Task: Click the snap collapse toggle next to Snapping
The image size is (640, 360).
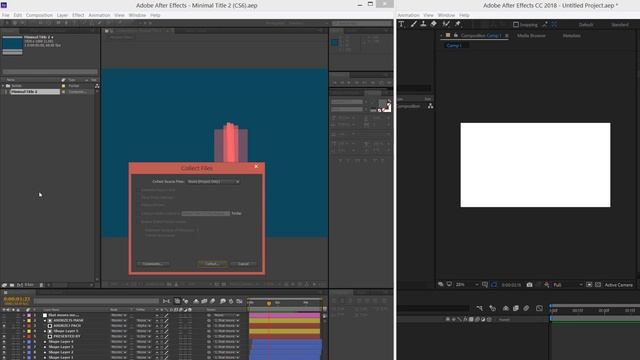Action: click(x=545, y=24)
